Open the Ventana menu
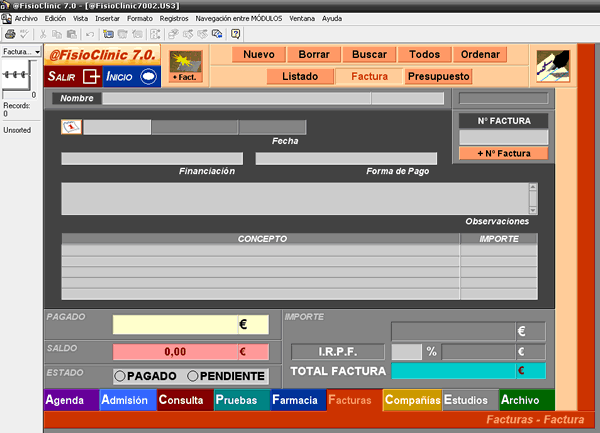 [x=302, y=18]
